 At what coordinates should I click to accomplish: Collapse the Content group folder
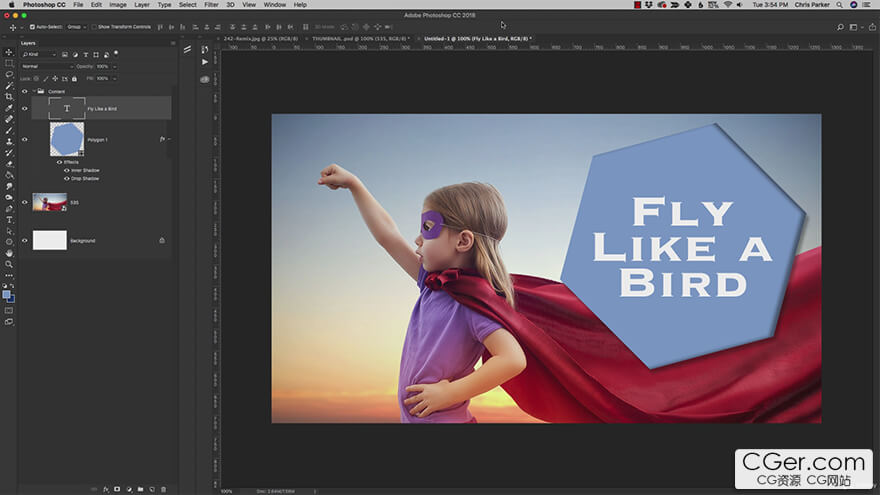point(34,91)
